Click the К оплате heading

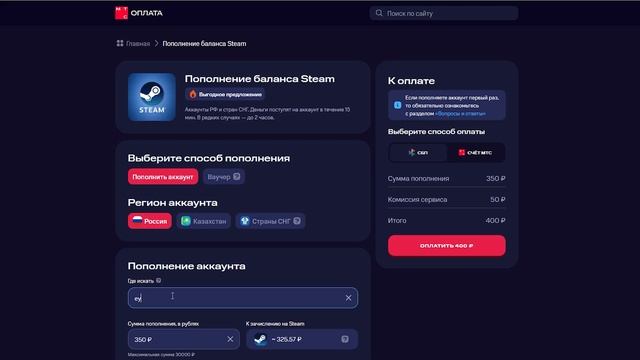point(411,81)
